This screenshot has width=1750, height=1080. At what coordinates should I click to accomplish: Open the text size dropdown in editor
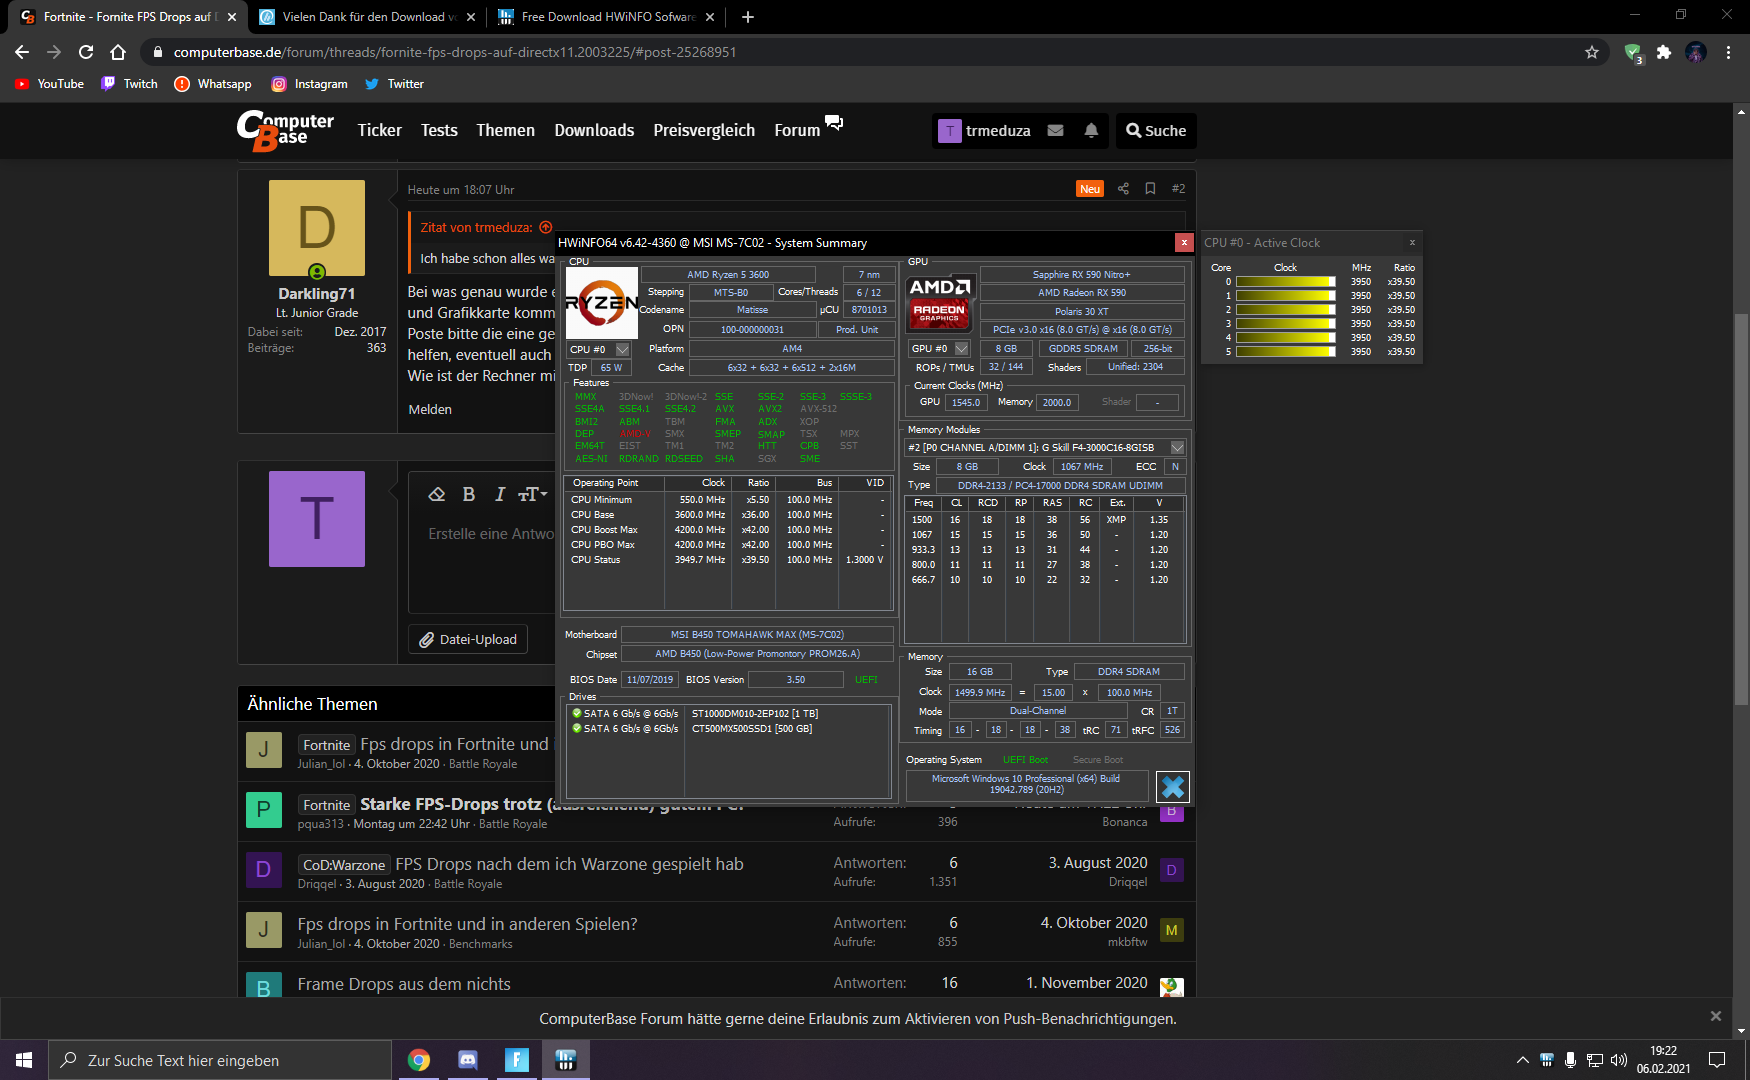click(x=532, y=494)
